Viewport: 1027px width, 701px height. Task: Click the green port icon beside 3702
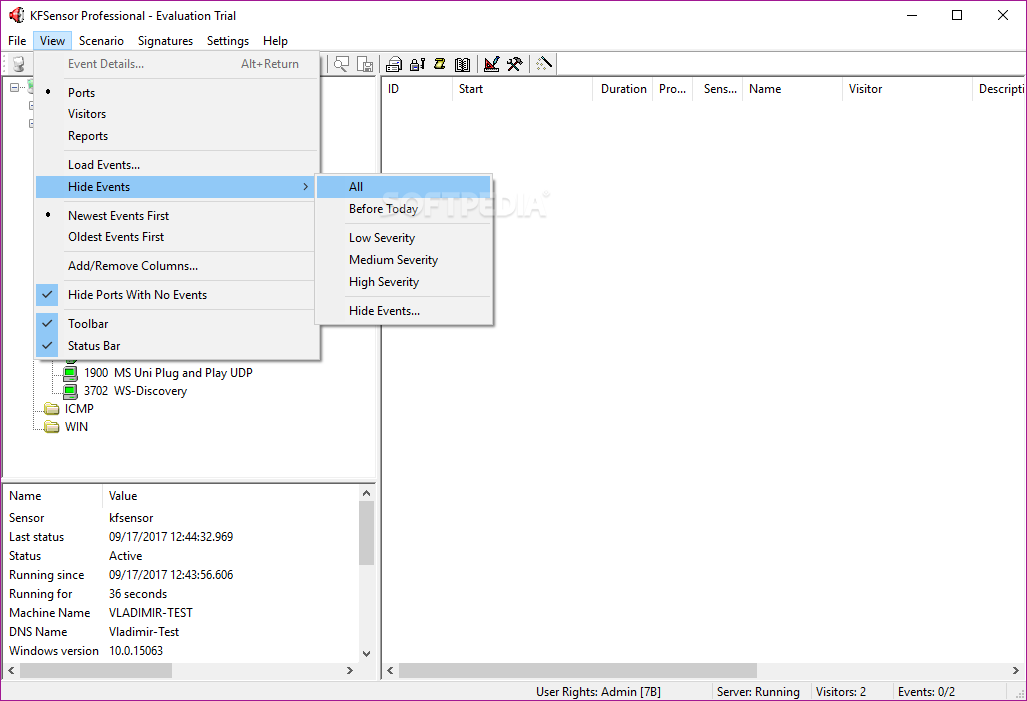coord(70,391)
